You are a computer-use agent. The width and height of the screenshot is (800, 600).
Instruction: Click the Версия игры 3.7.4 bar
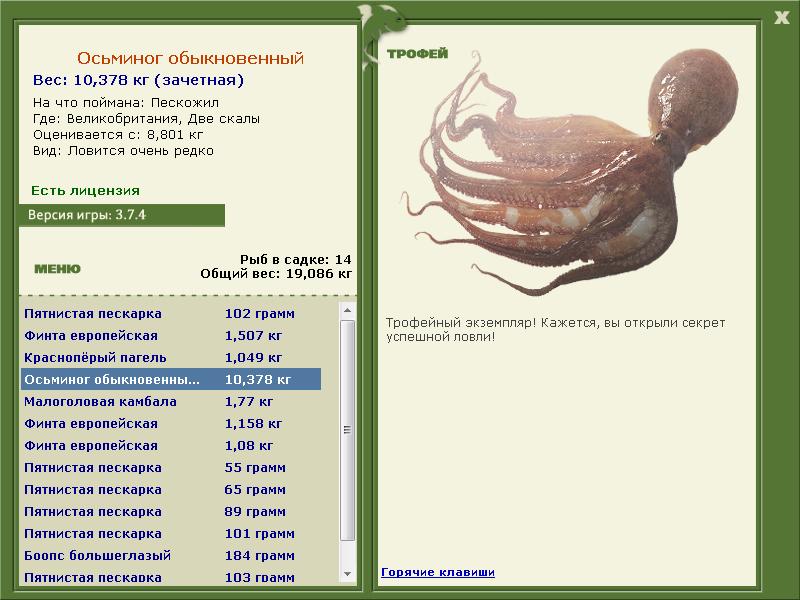pos(121,215)
